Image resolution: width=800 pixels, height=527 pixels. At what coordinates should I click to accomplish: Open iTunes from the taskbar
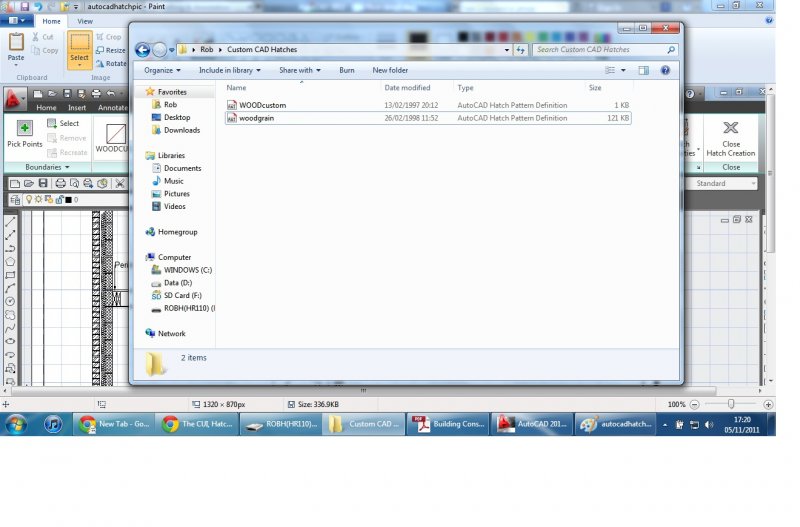pyautogui.click(x=53, y=423)
